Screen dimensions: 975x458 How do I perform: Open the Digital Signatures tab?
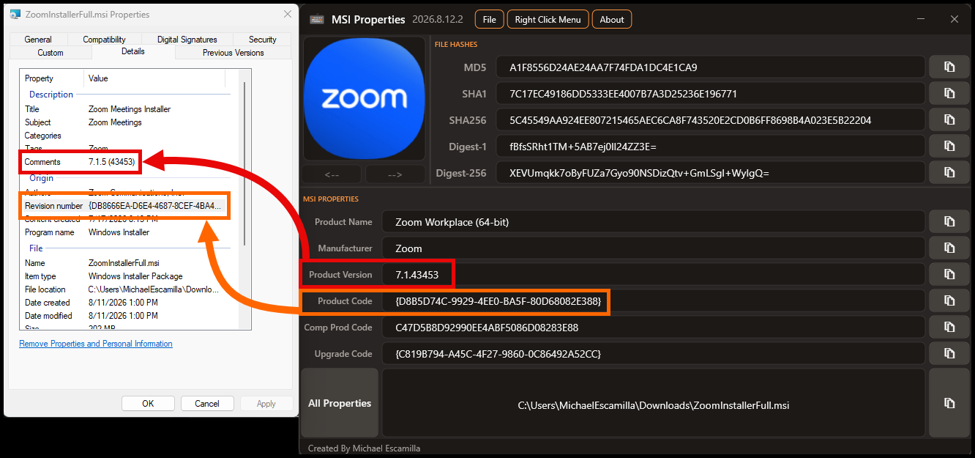(187, 39)
